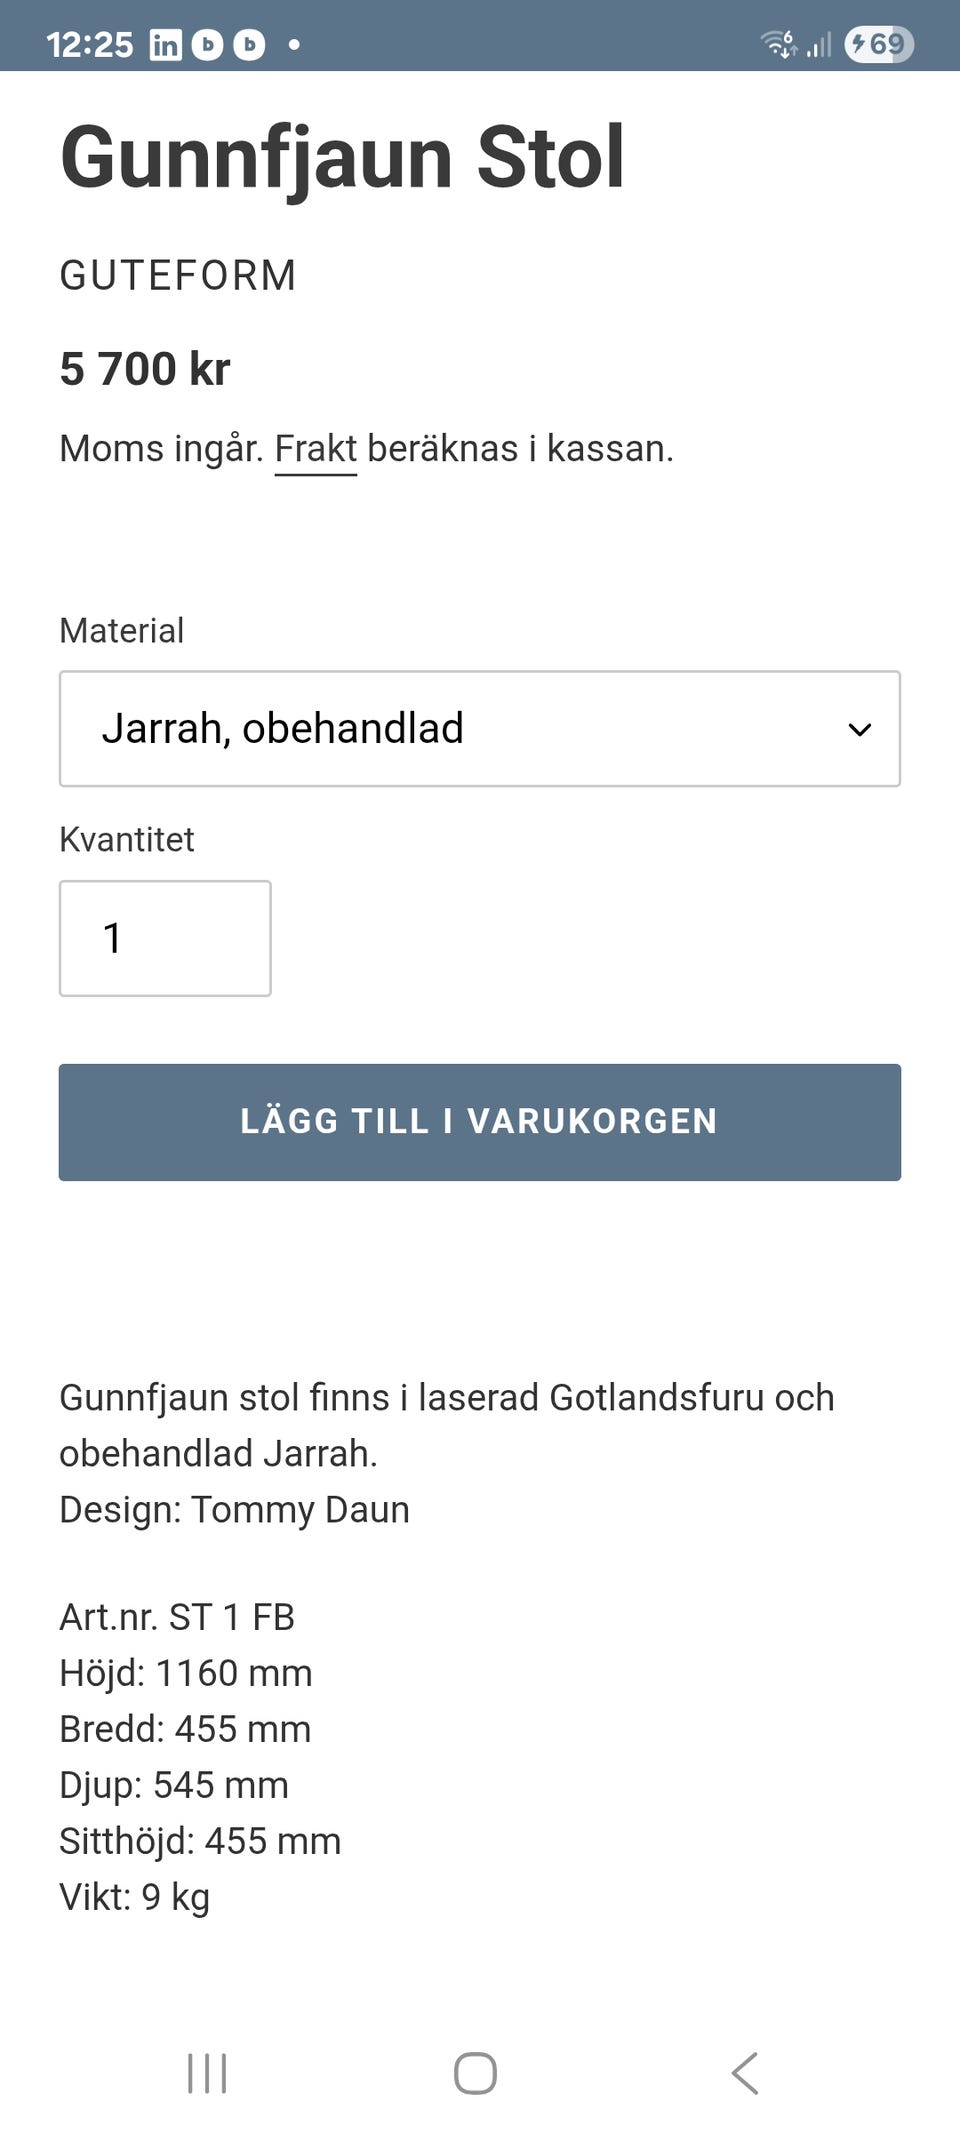Tap the Wi-Fi status icon
Viewport: 960px width, 2133px height.
tap(778, 44)
